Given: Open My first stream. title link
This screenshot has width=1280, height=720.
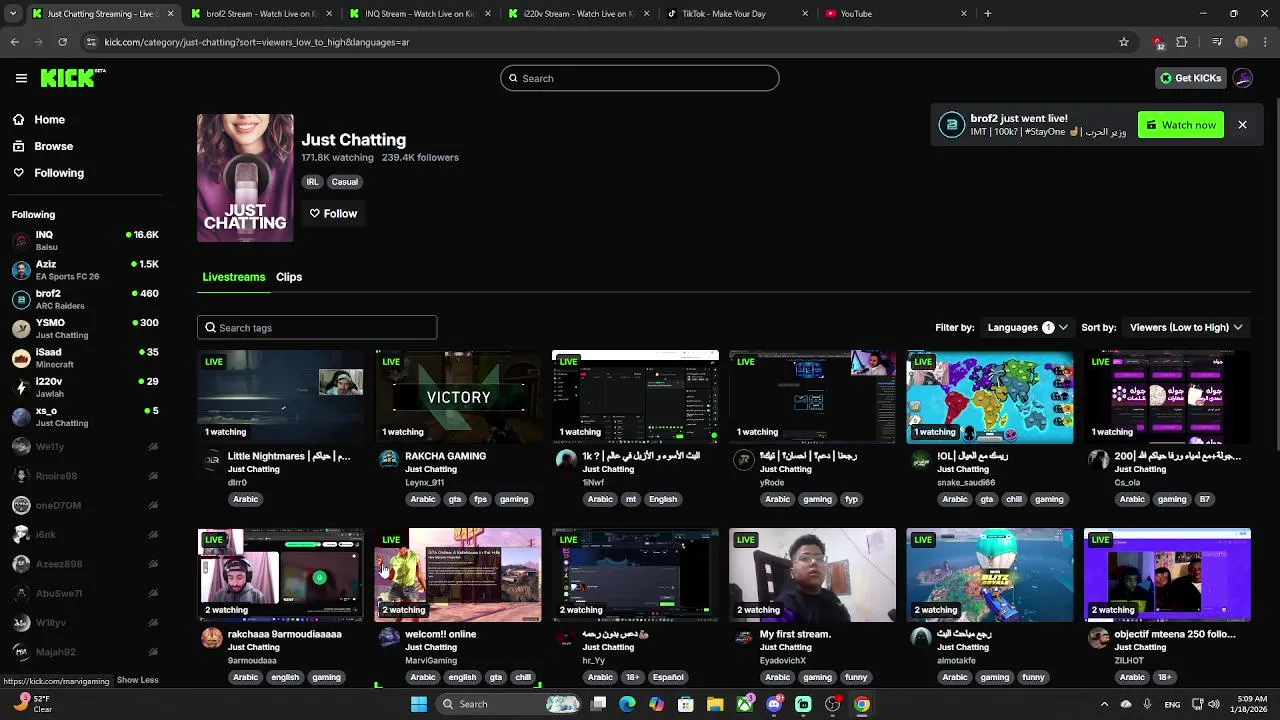Looking at the screenshot, I should (795, 634).
